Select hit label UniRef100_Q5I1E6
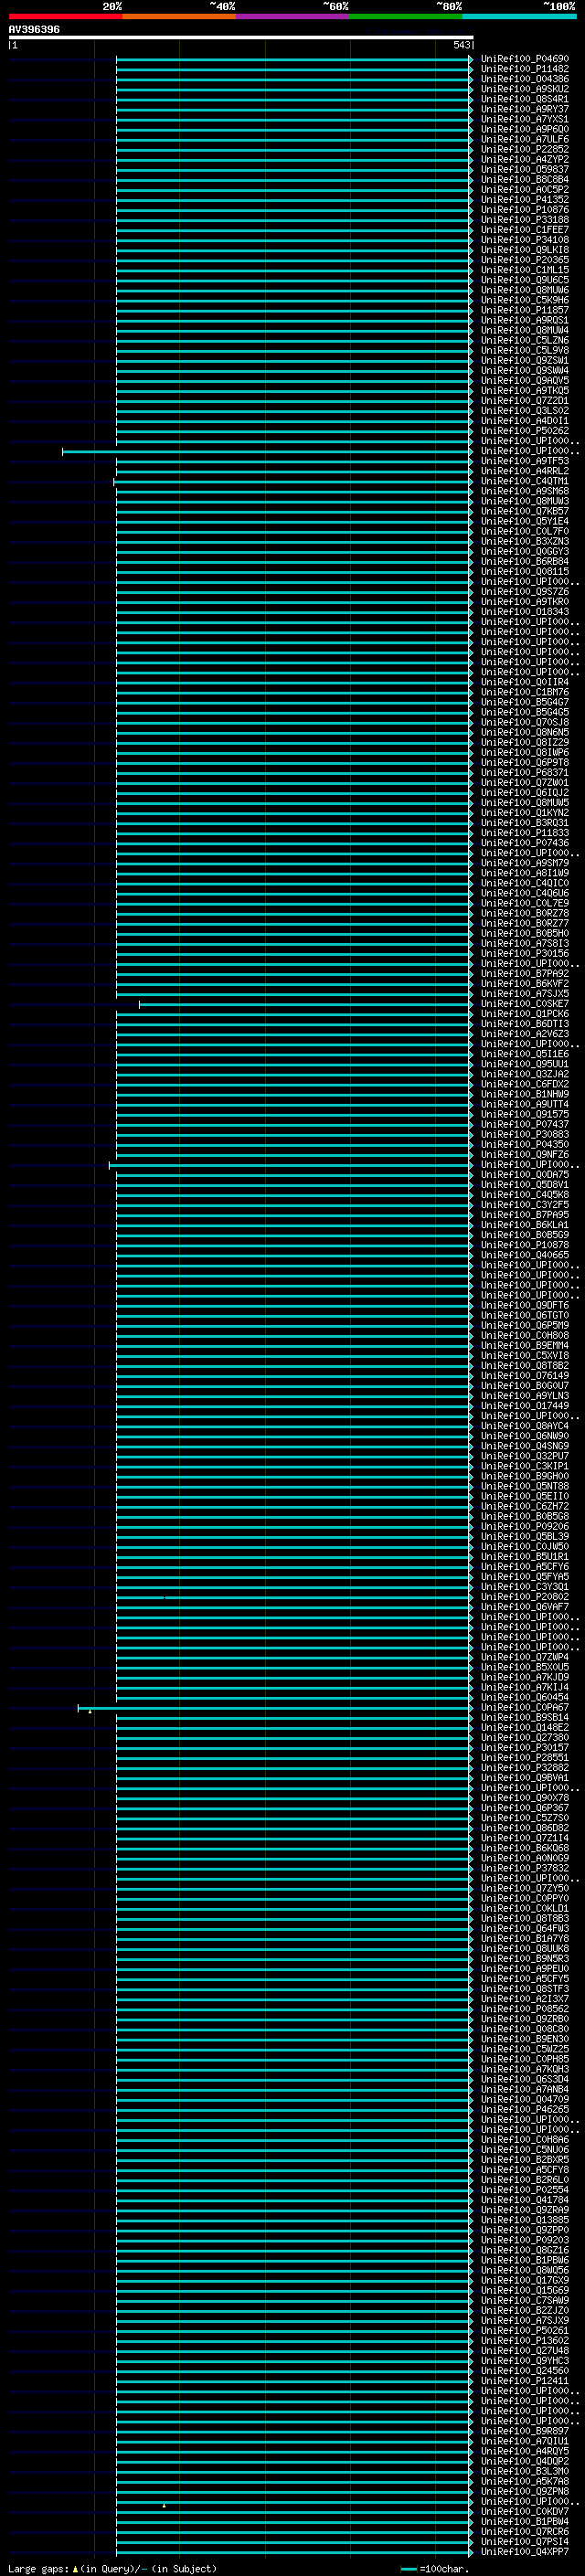This screenshot has height=2576, width=585. (x=525, y=1054)
